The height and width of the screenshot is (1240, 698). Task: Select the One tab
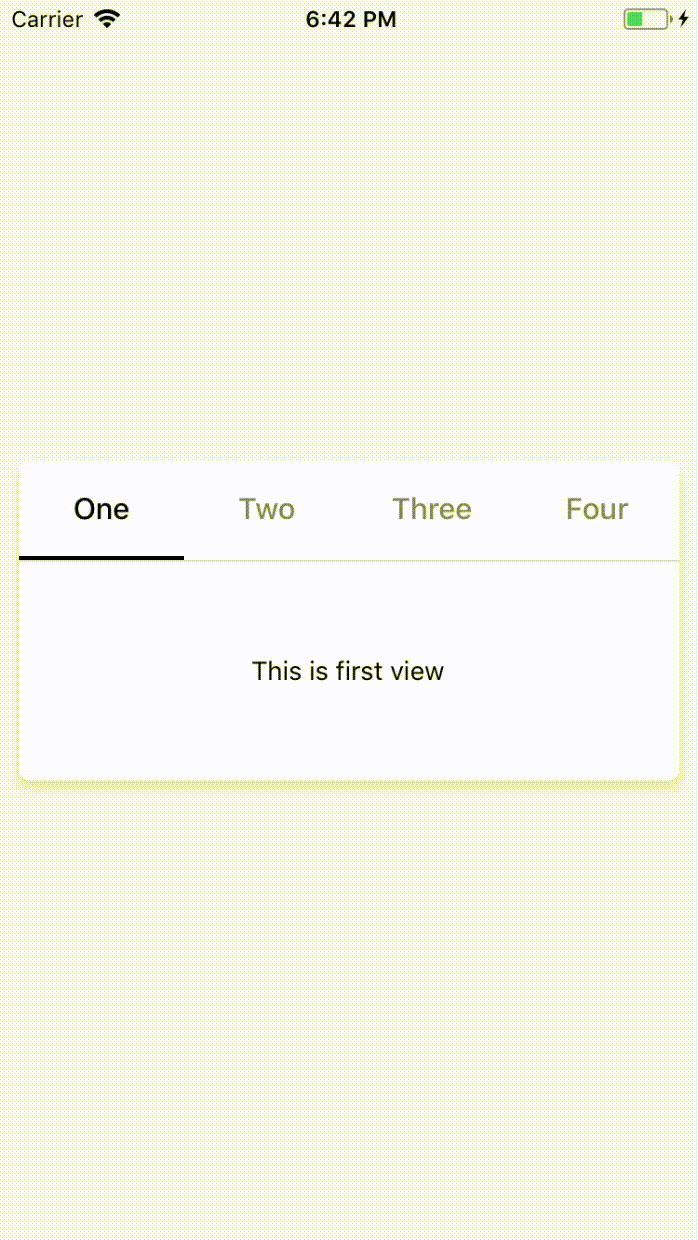point(102,509)
